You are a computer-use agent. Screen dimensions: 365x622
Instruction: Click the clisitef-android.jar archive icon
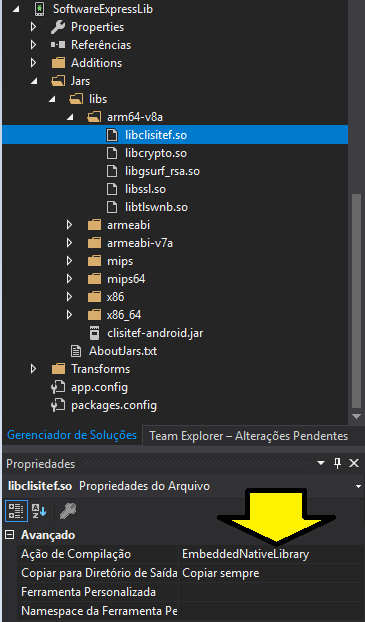[x=94, y=333]
